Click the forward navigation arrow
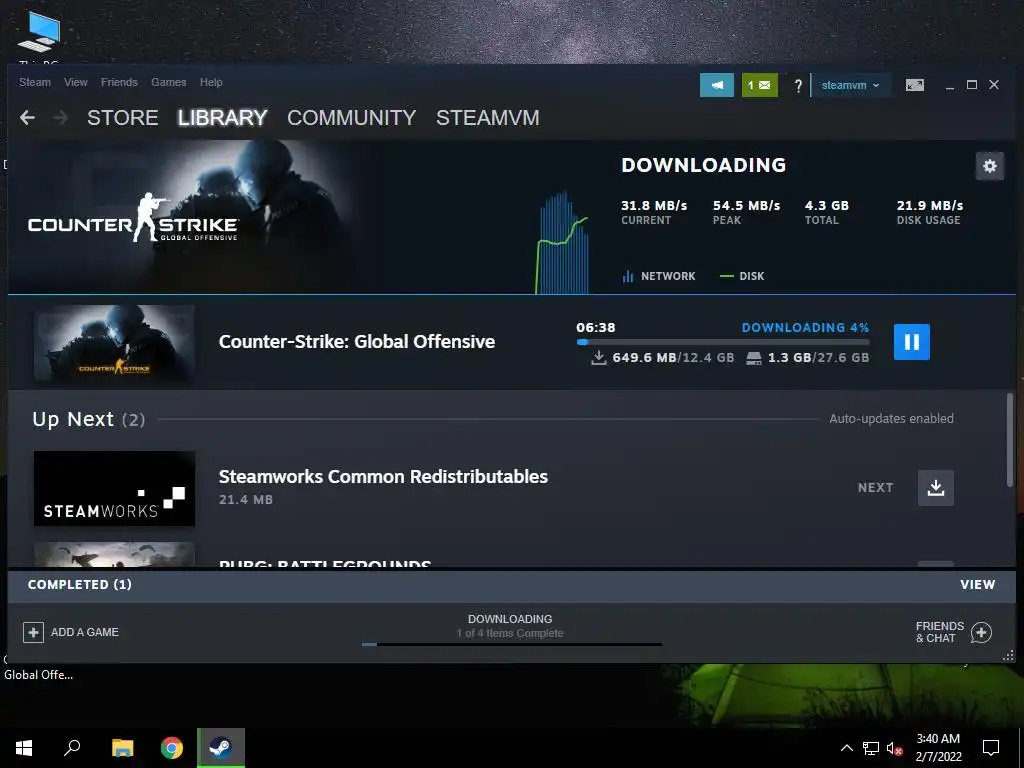Viewport: 1024px width, 768px height. [x=60, y=118]
